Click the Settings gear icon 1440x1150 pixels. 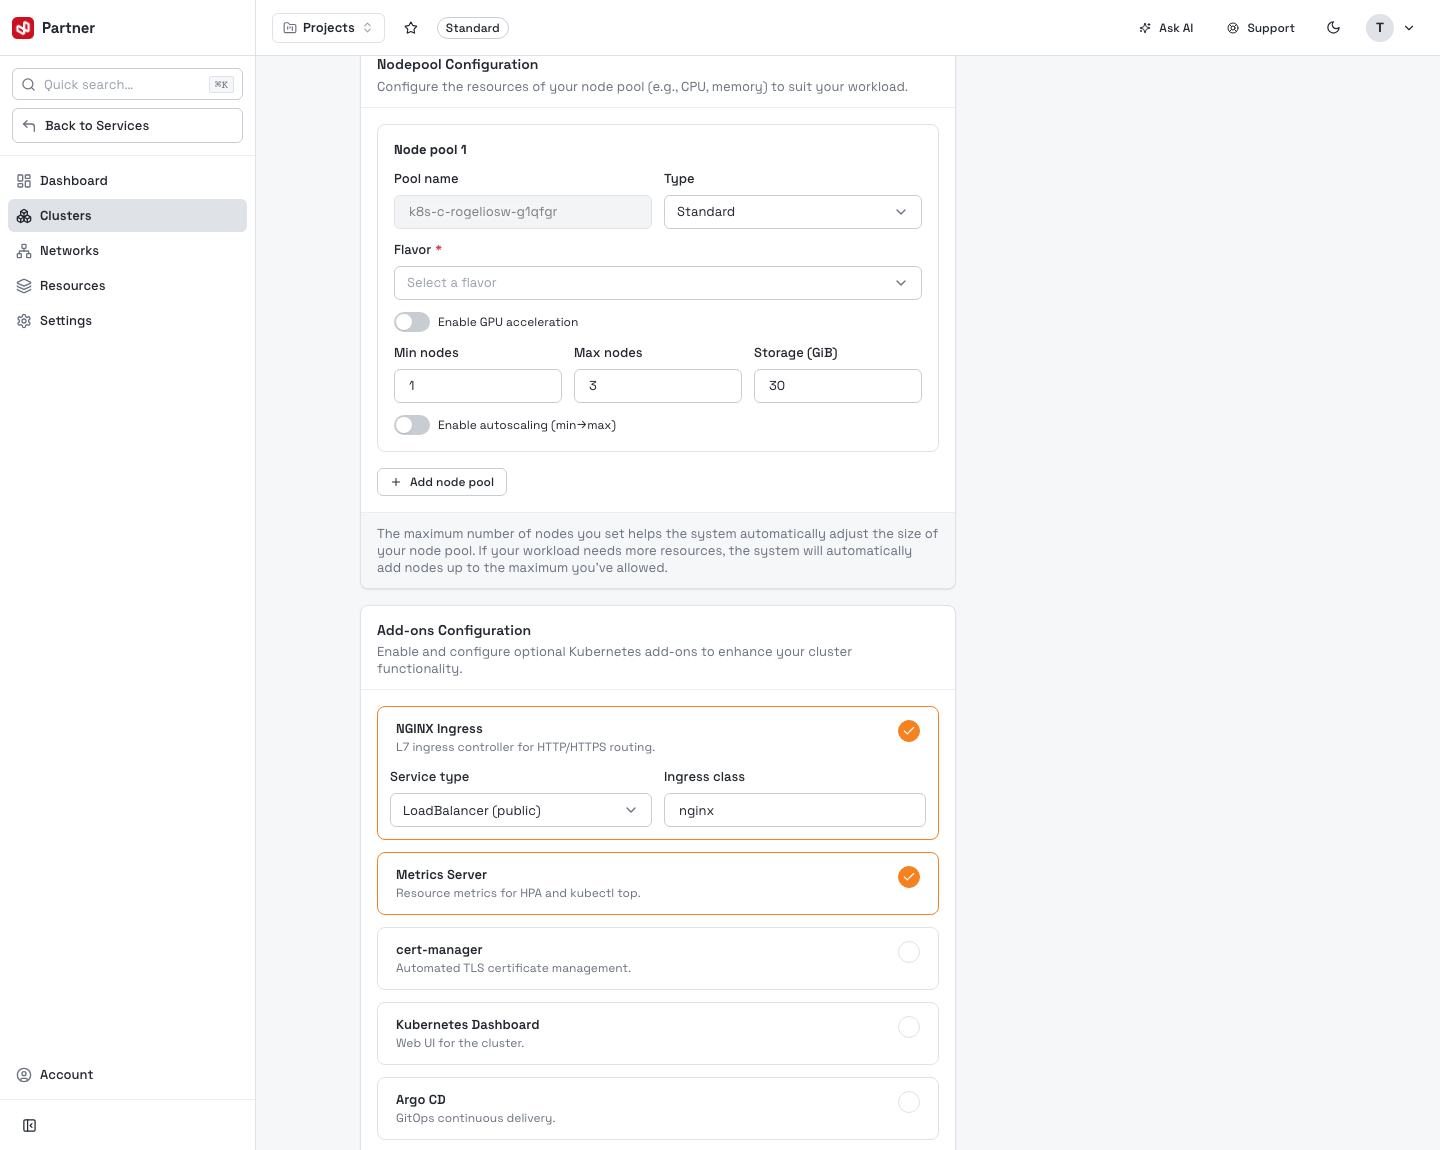coord(24,321)
